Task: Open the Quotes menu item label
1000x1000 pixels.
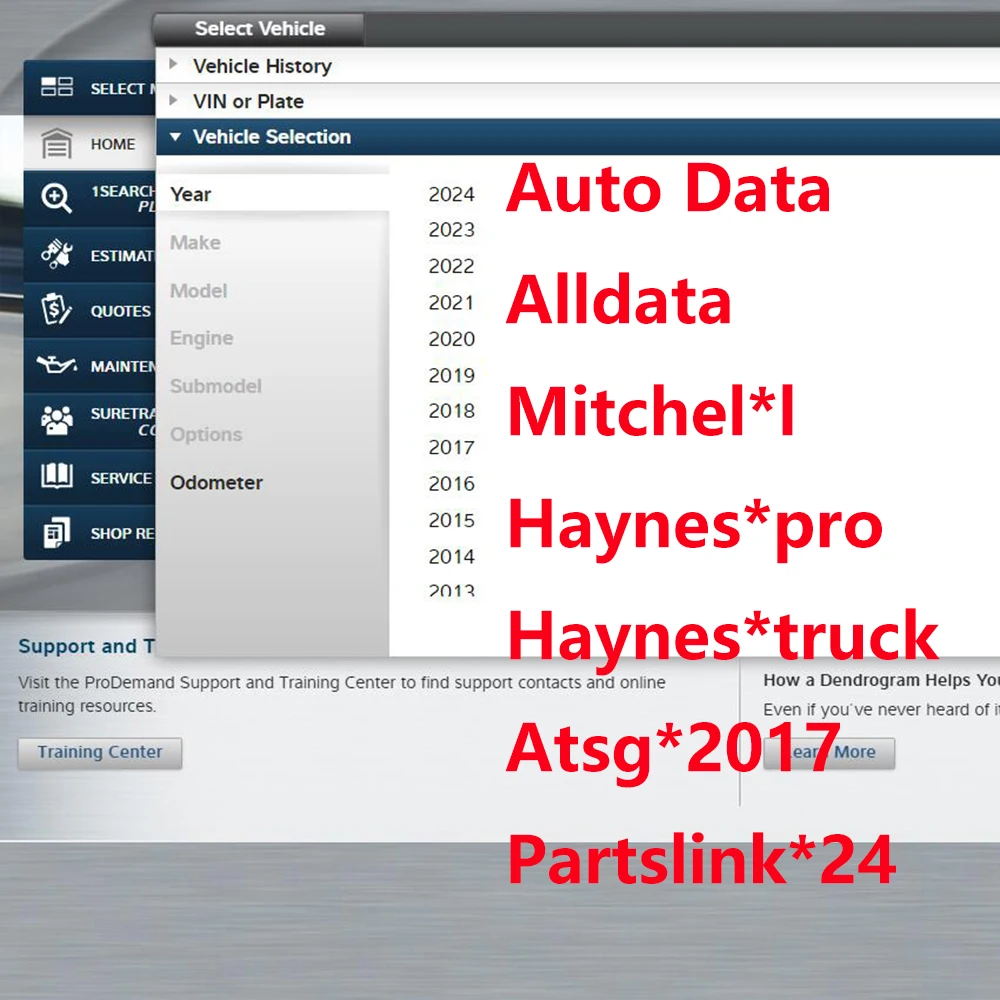Action: tap(121, 311)
